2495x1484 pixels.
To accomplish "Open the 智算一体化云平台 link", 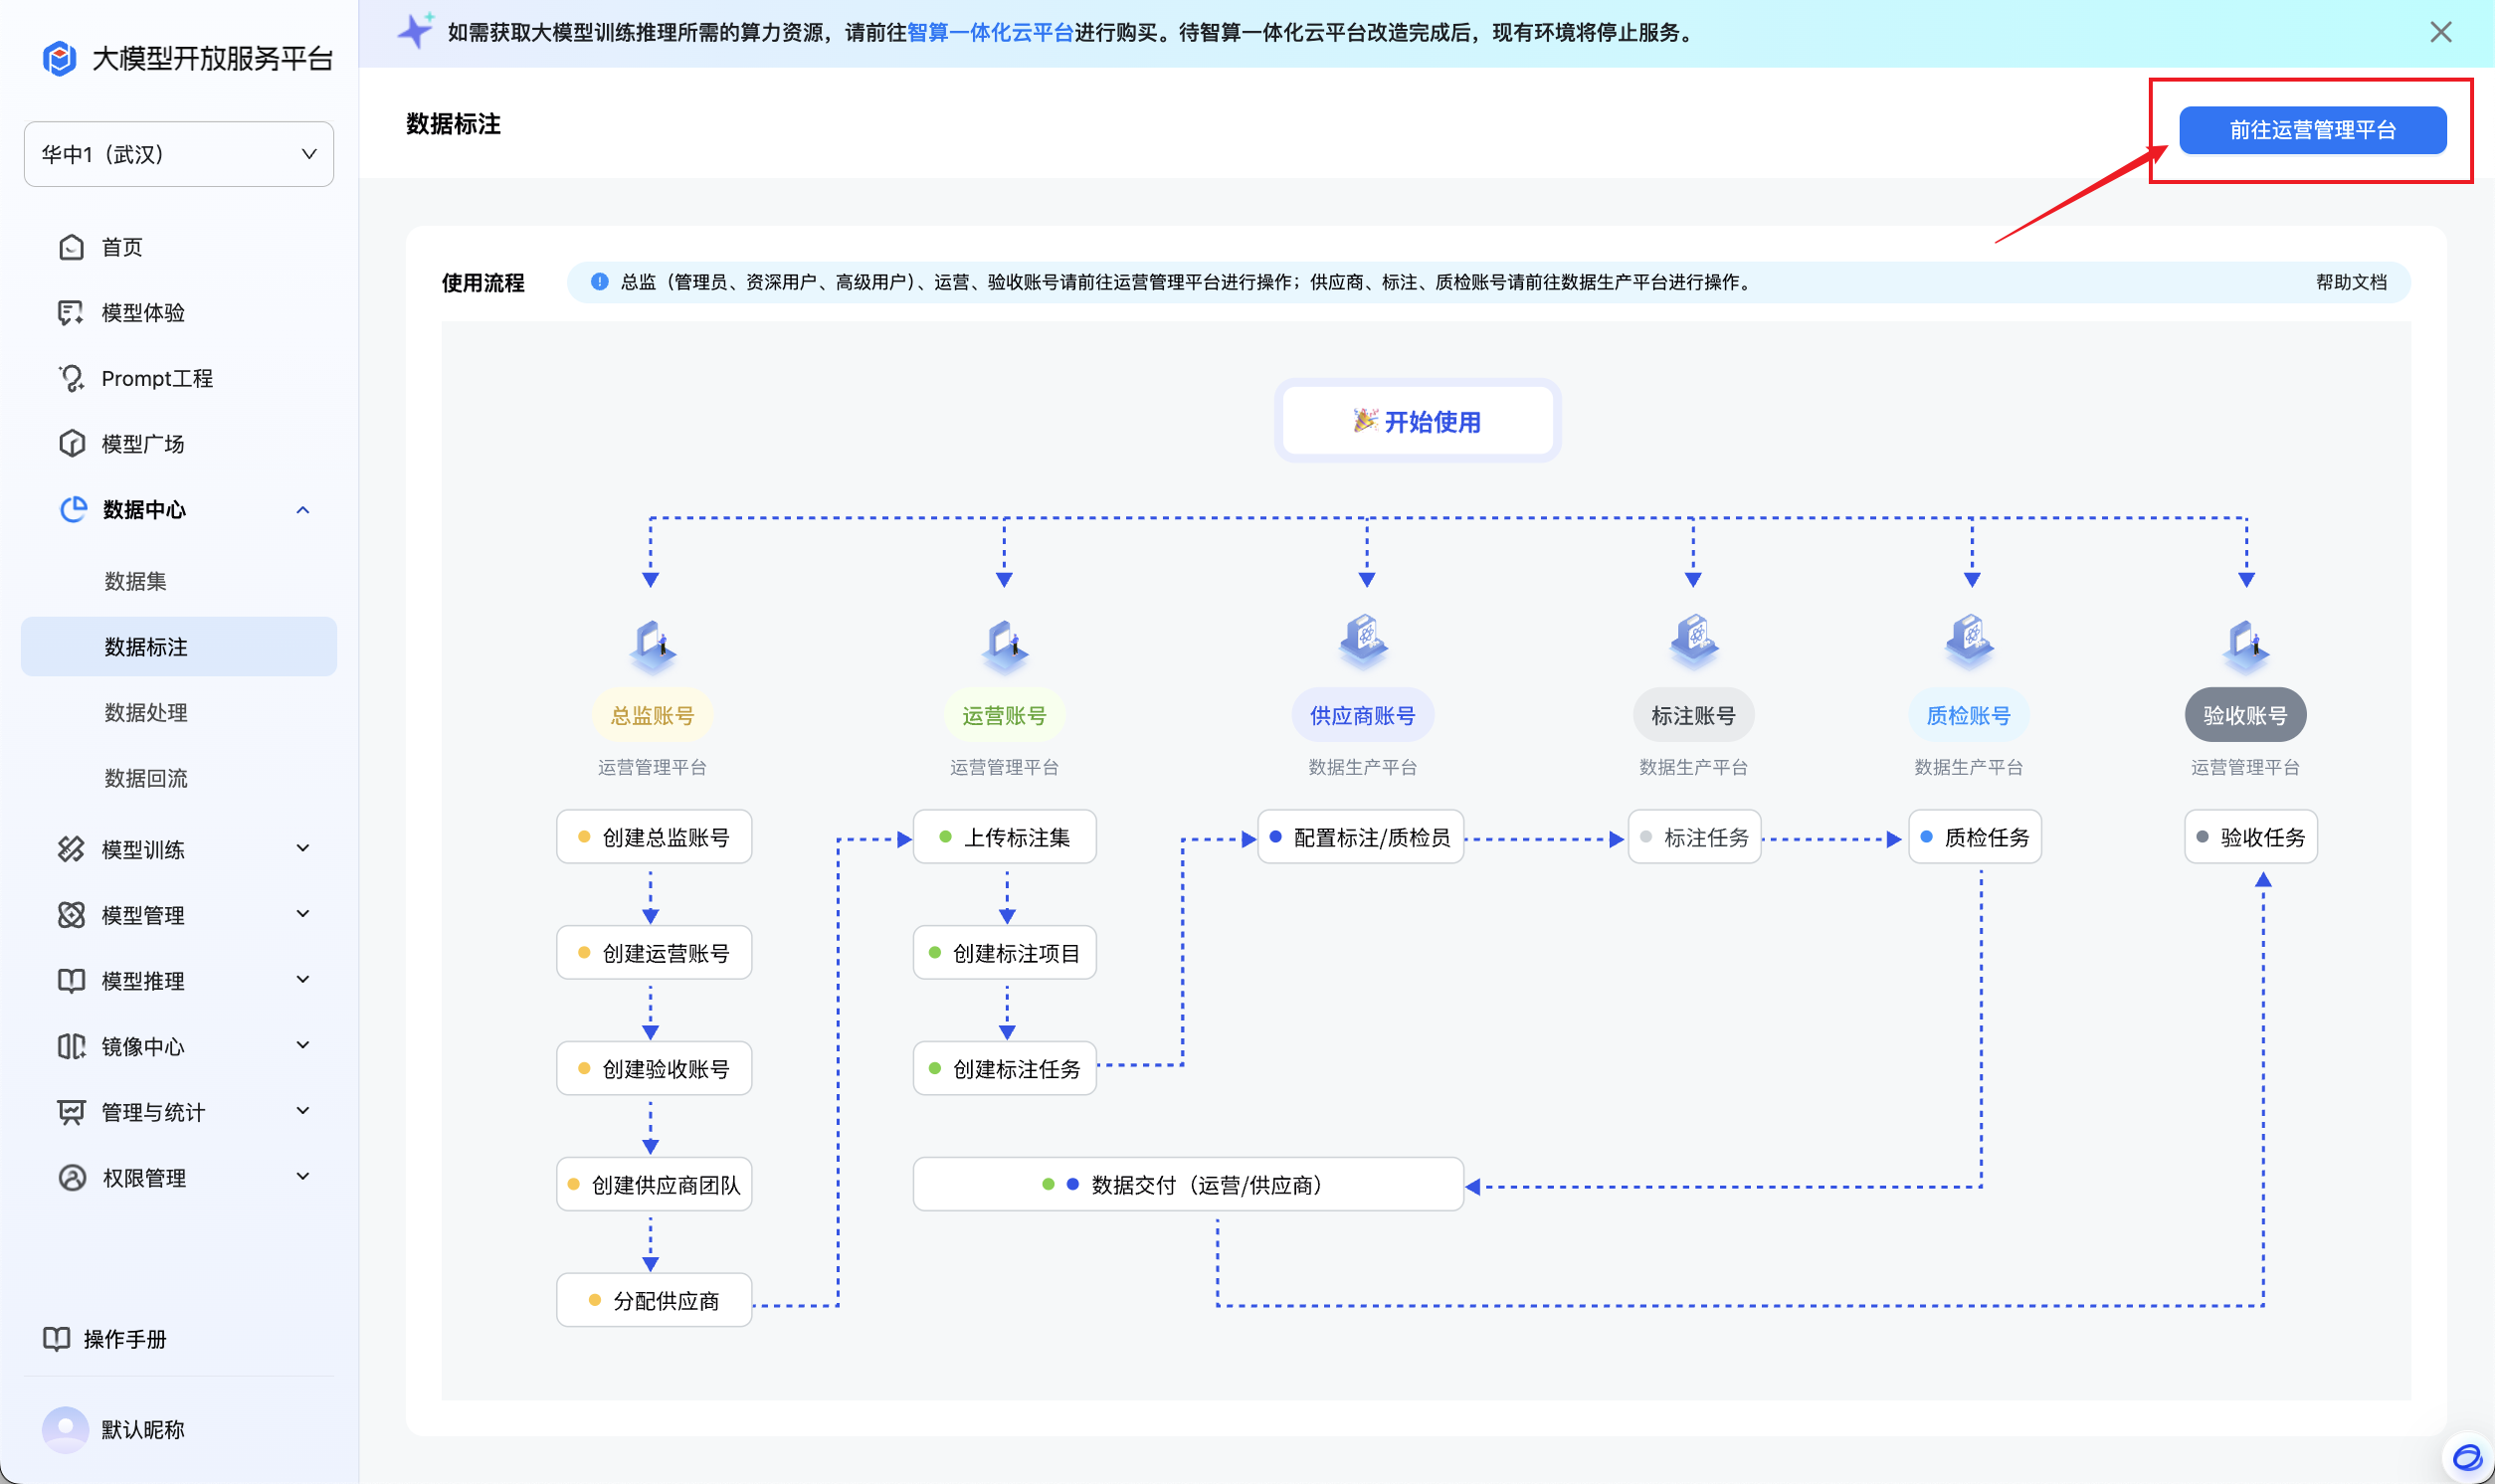I will [x=989, y=33].
